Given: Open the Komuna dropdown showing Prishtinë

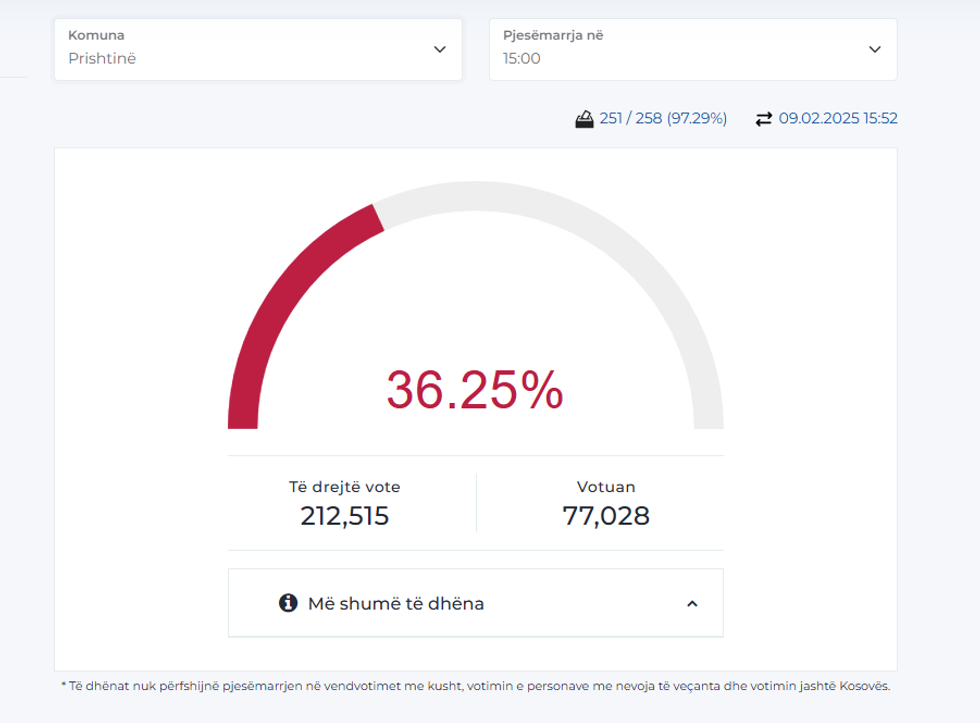Looking at the screenshot, I should (x=257, y=49).
